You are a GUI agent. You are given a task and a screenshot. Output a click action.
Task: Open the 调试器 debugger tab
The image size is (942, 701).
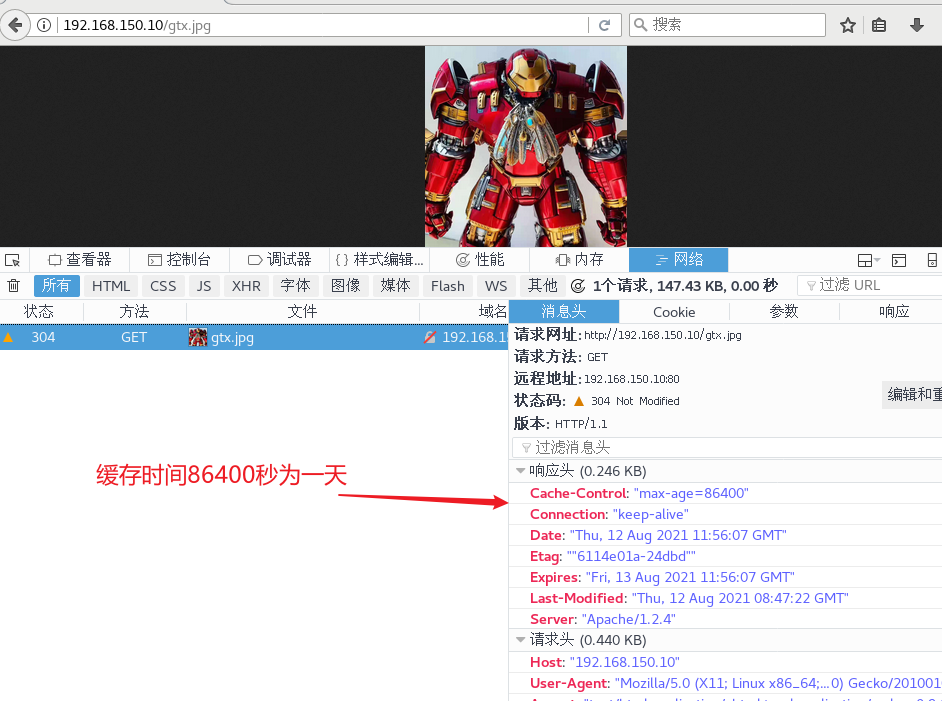(x=280, y=259)
